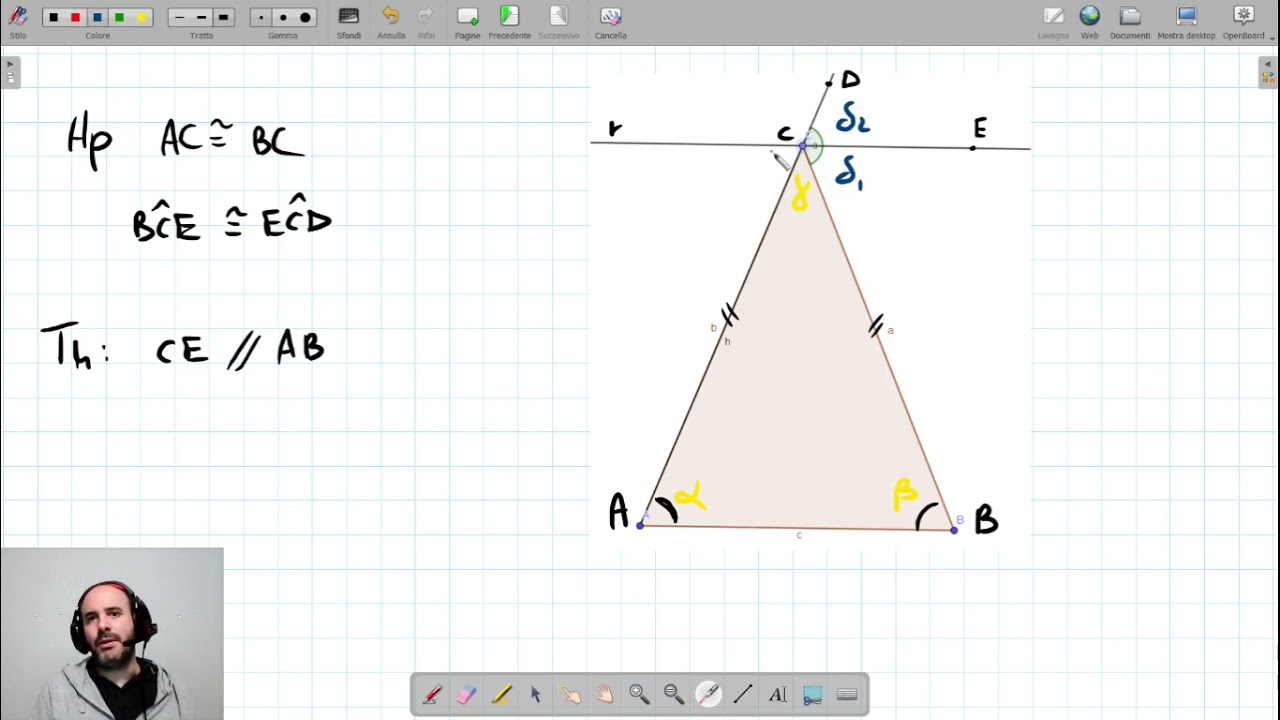Choose the blue pen color

(98, 18)
